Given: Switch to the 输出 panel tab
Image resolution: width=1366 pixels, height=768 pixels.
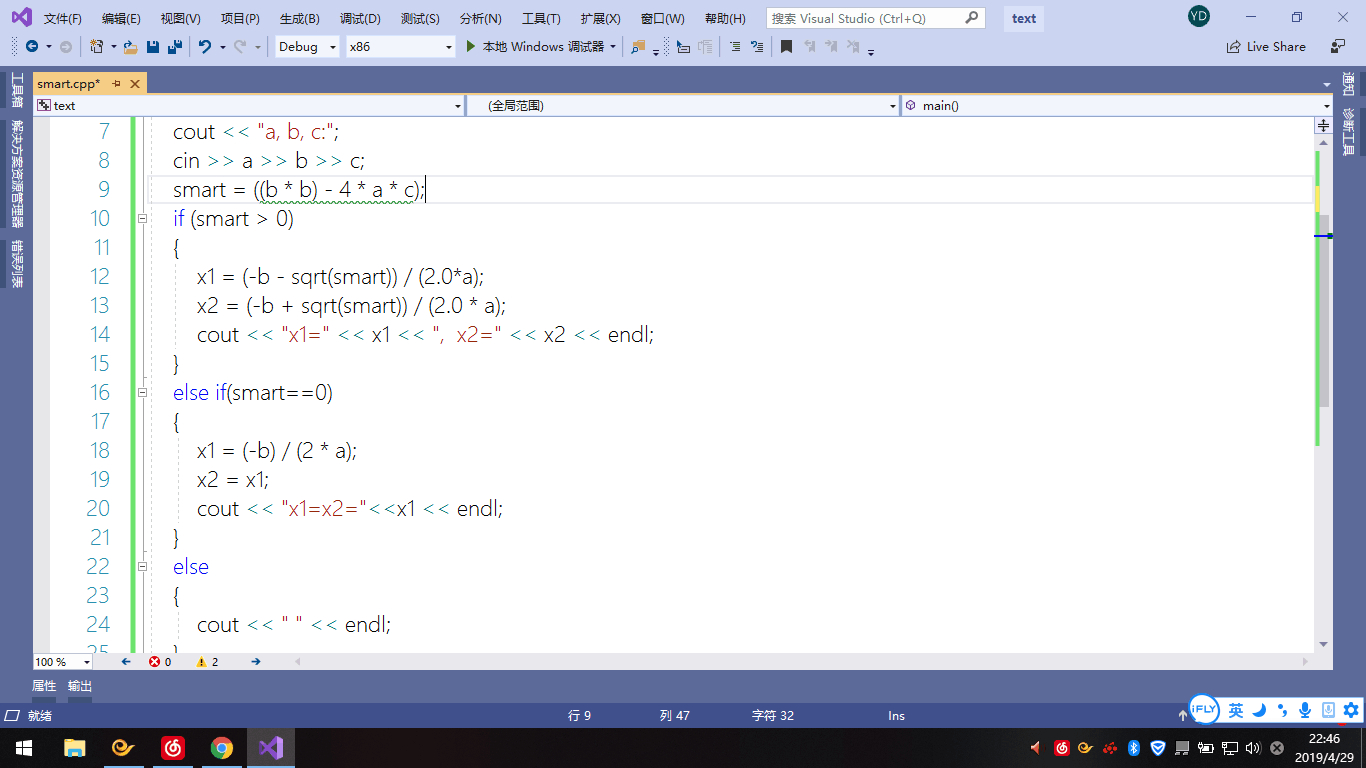Looking at the screenshot, I should (80, 686).
